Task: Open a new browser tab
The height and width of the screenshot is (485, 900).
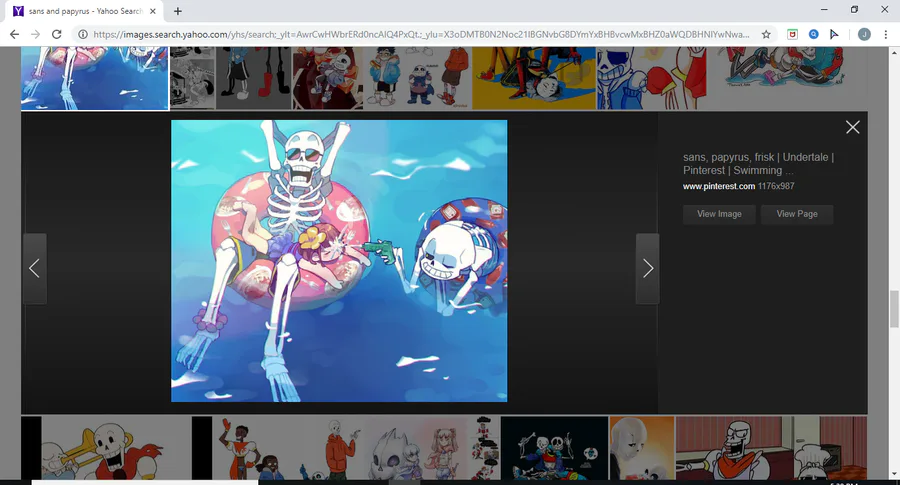Action: 178,11
